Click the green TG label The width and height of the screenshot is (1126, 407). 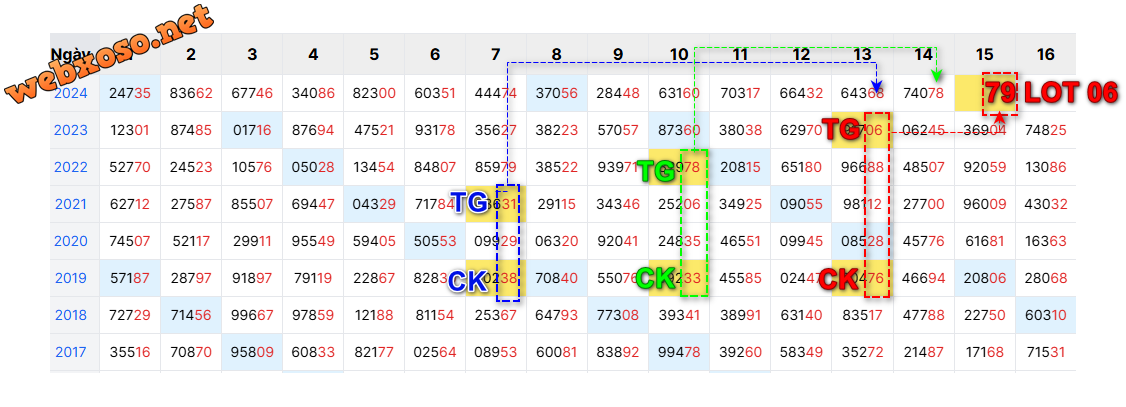point(655,171)
